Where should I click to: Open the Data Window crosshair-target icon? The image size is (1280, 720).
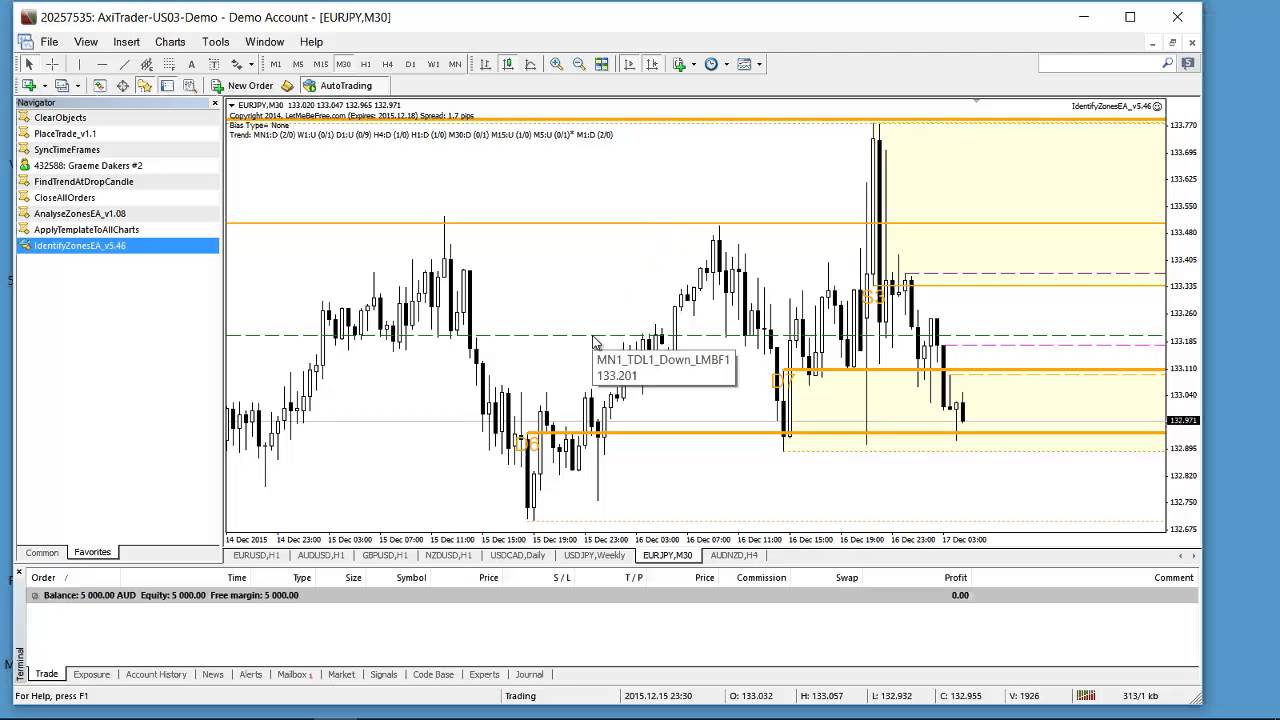click(123, 86)
